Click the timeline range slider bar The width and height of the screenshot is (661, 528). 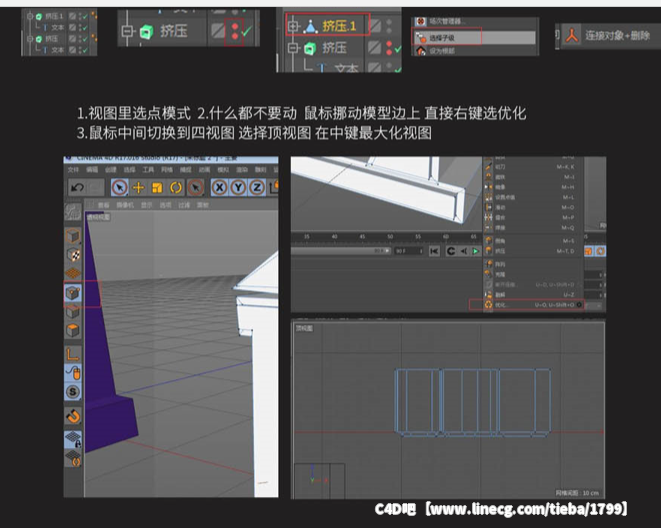click(x=341, y=251)
